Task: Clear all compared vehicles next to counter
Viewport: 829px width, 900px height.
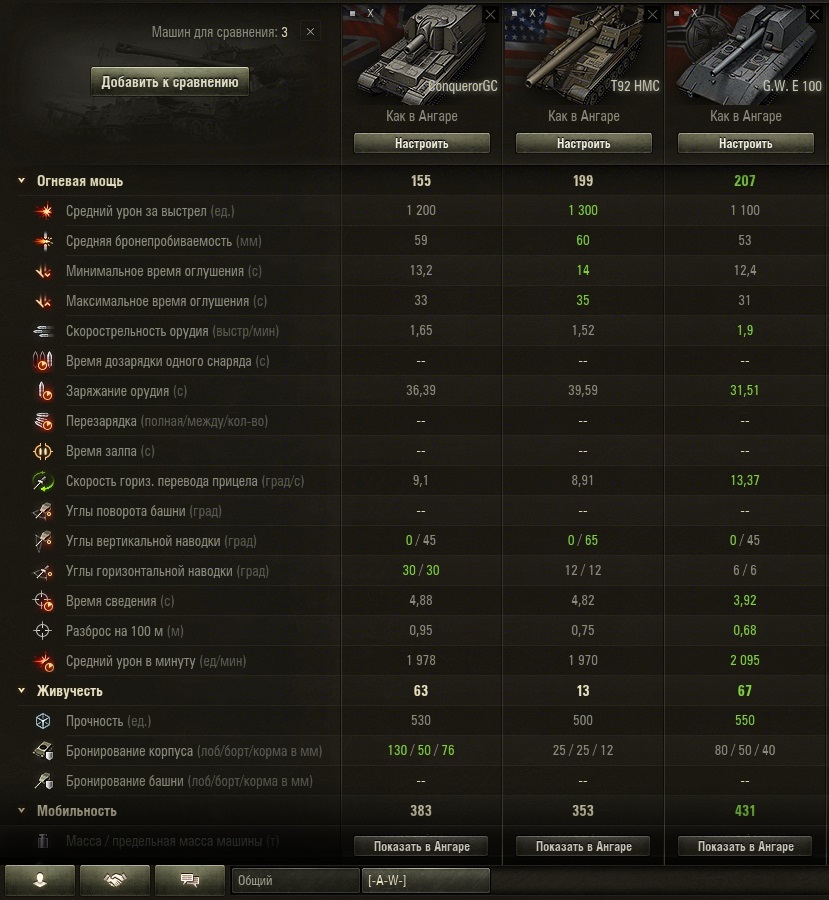Action: click(311, 32)
